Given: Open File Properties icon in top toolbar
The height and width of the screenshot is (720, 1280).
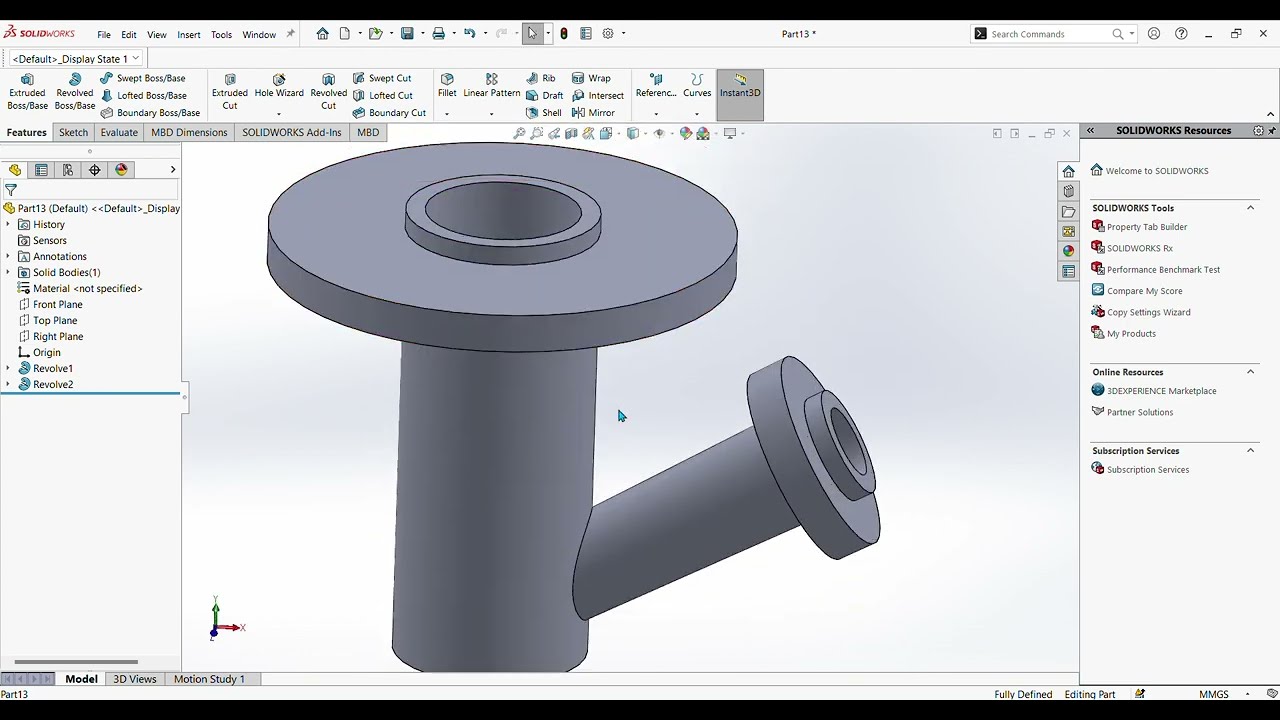Looking at the screenshot, I should [x=586, y=33].
